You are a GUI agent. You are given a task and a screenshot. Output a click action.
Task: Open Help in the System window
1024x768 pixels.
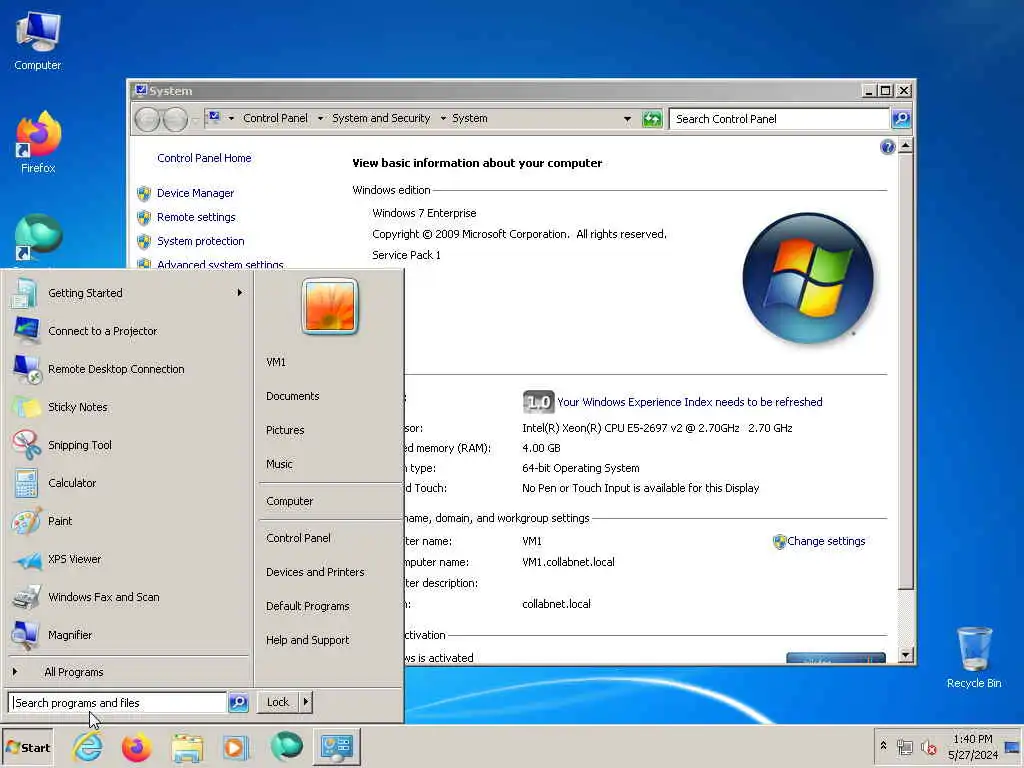tap(888, 147)
